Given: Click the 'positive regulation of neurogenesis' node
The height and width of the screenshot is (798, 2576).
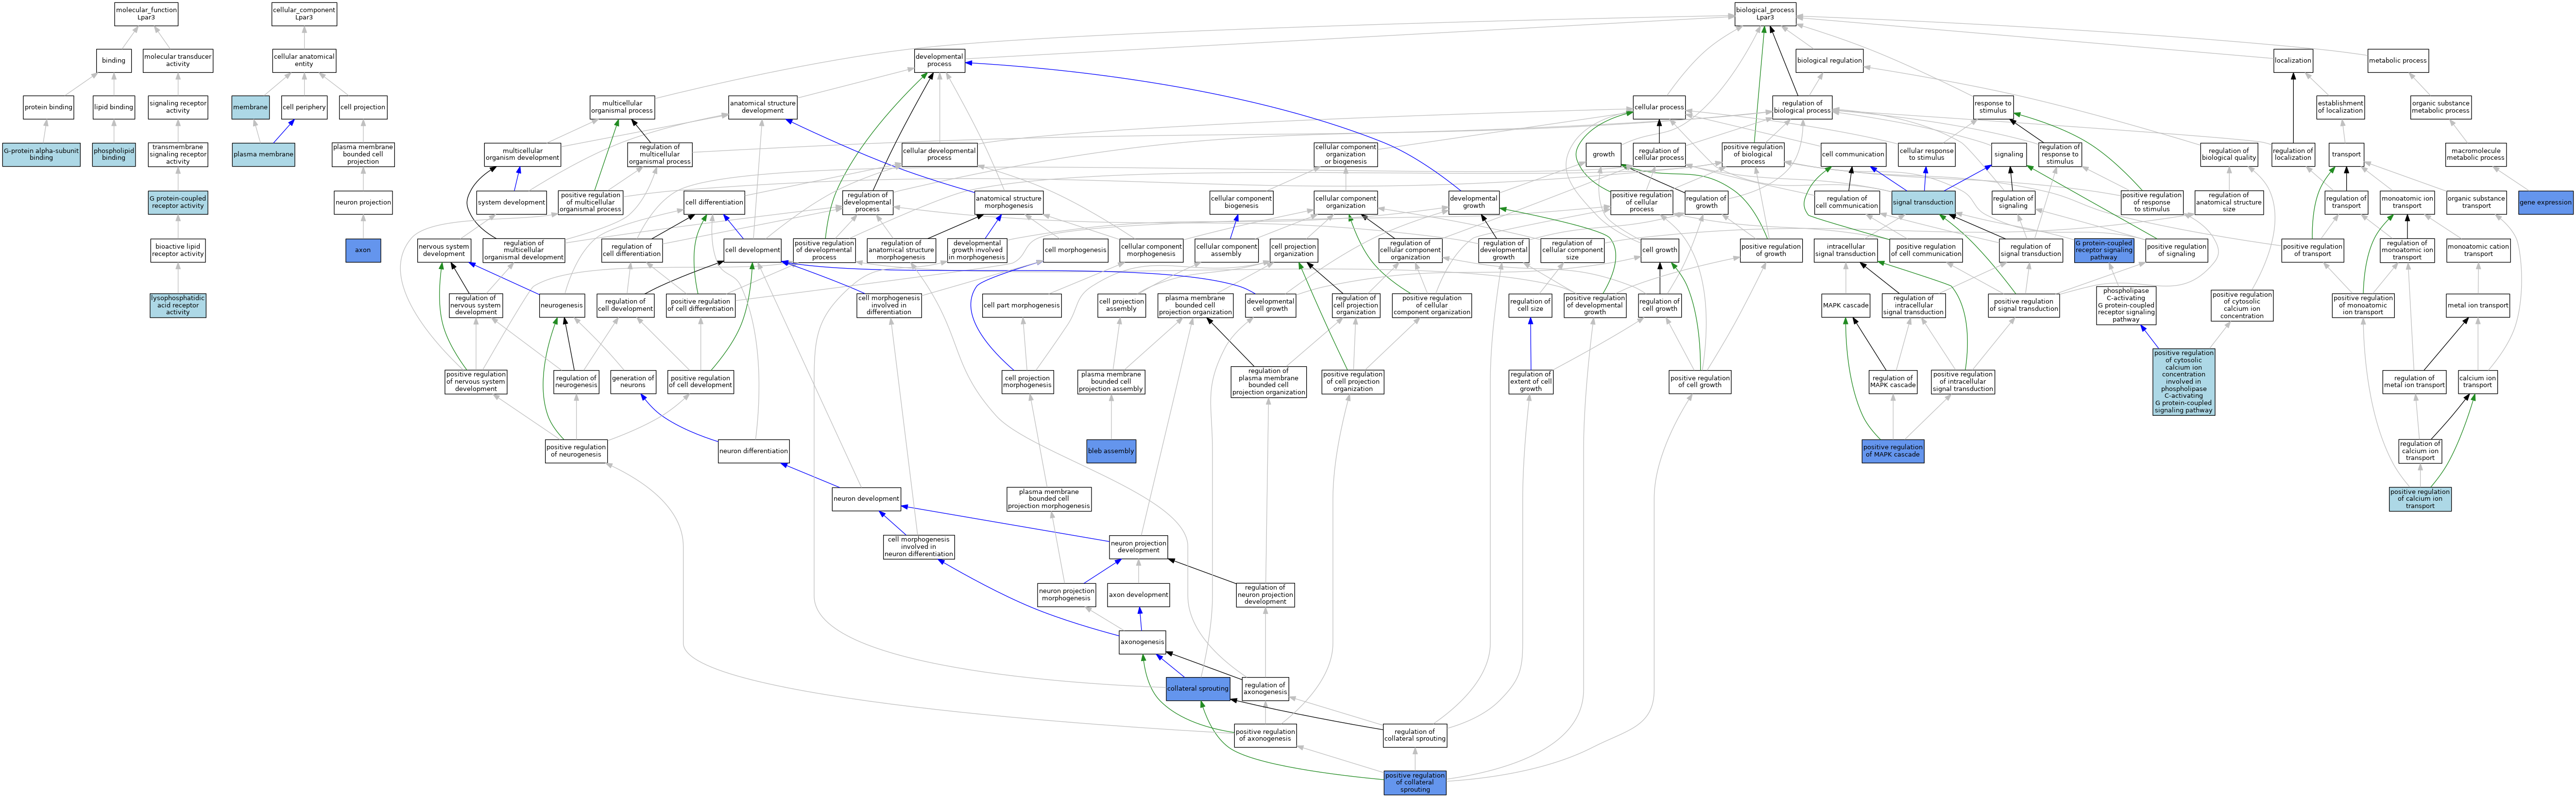Looking at the screenshot, I should [x=576, y=451].
